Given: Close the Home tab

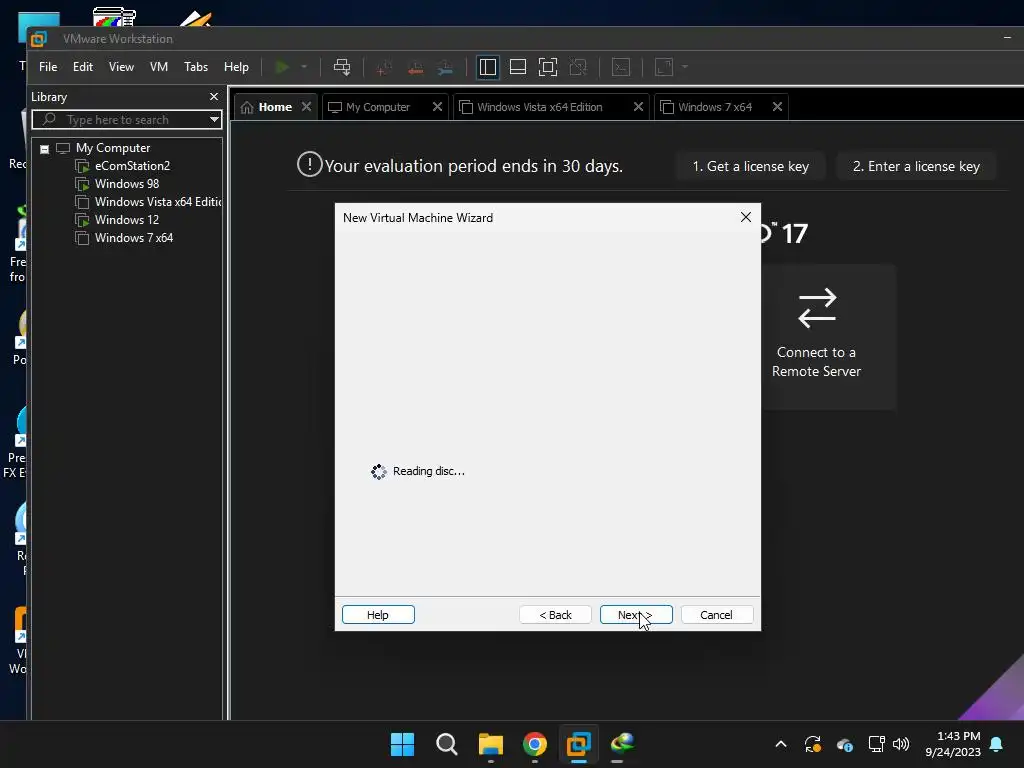Looking at the screenshot, I should click(x=306, y=106).
